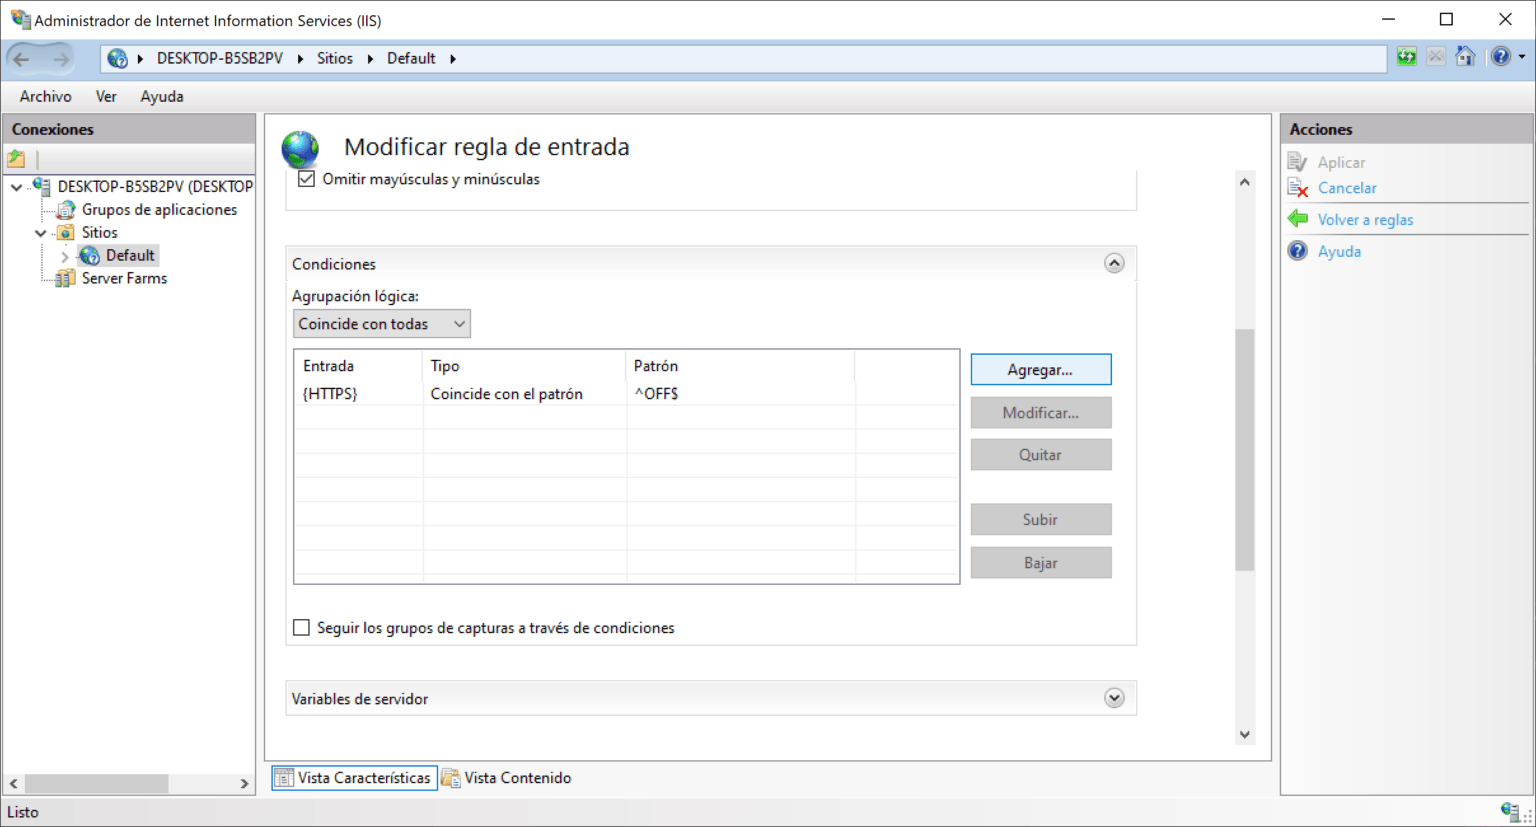Click the green arrow Volver a reglas icon
The width and height of the screenshot is (1536, 827).
pyautogui.click(x=1298, y=219)
